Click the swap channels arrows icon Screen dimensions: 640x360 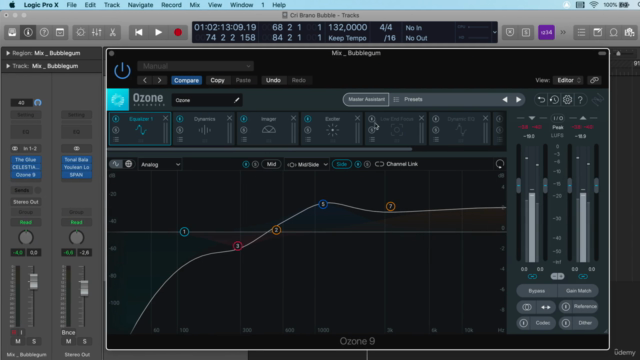(546, 307)
